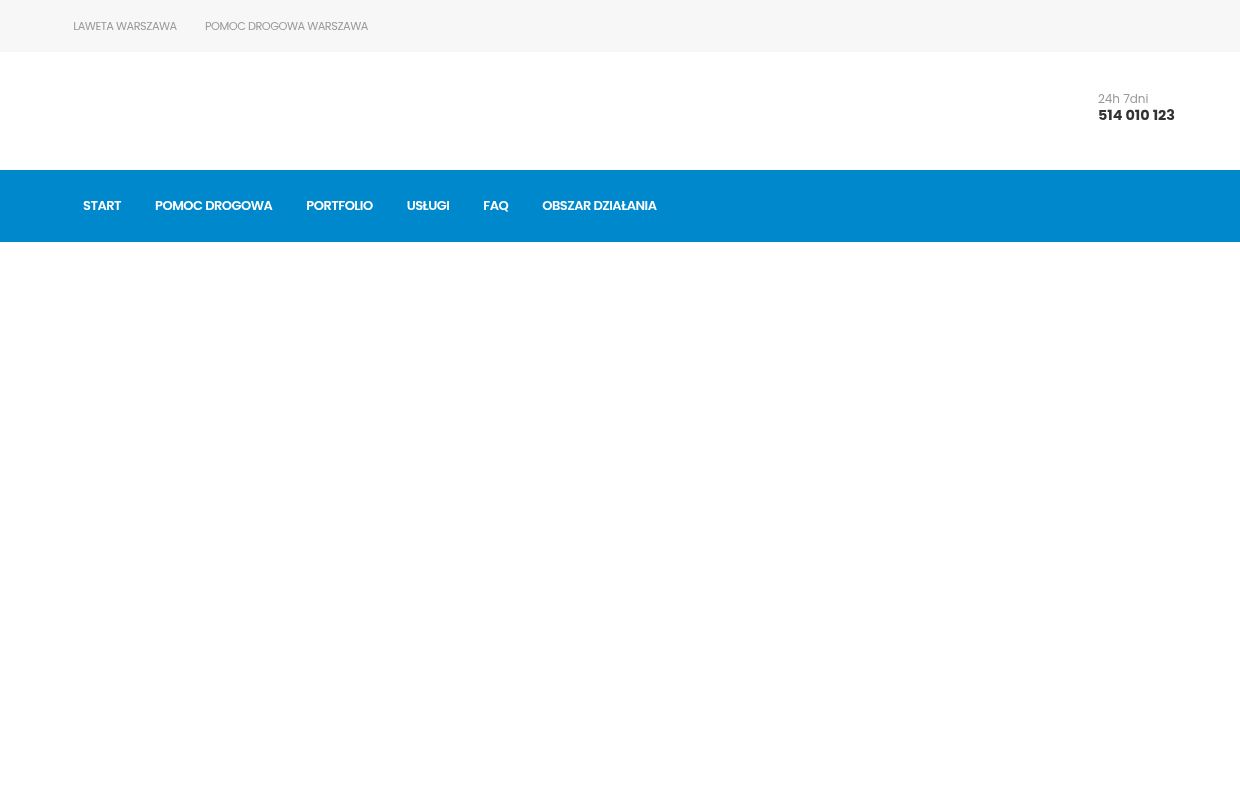Open the START menu item

(x=102, y=206)
